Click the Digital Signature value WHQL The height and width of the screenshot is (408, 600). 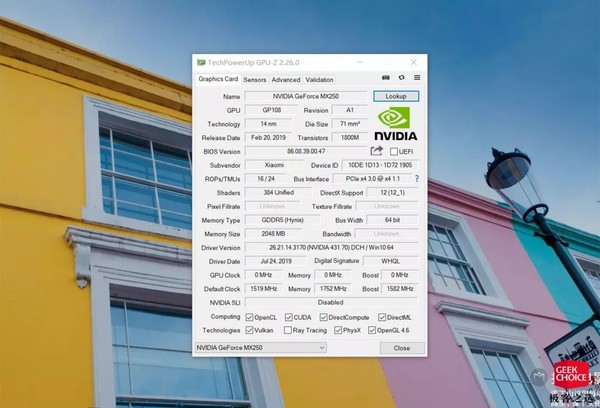(x=391, y=261)
